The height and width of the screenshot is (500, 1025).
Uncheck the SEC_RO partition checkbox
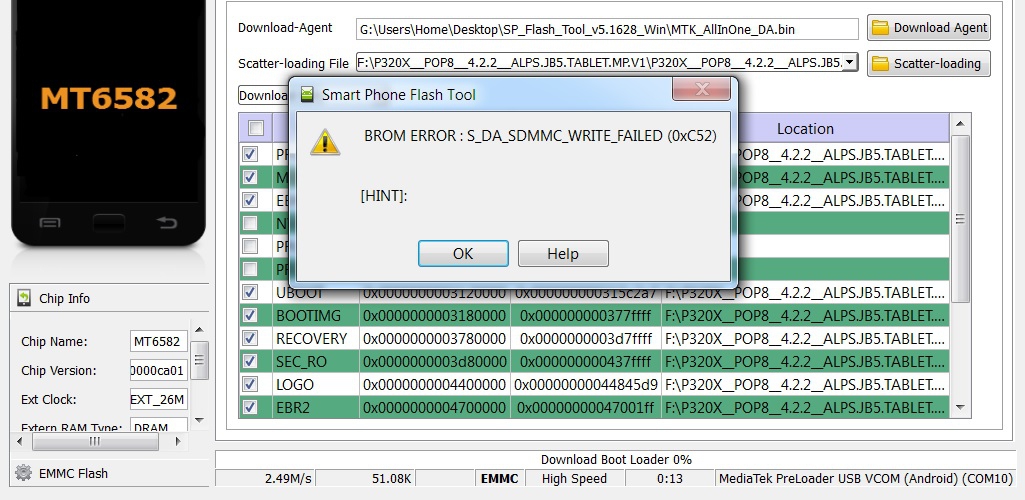[x=250, y=361]
